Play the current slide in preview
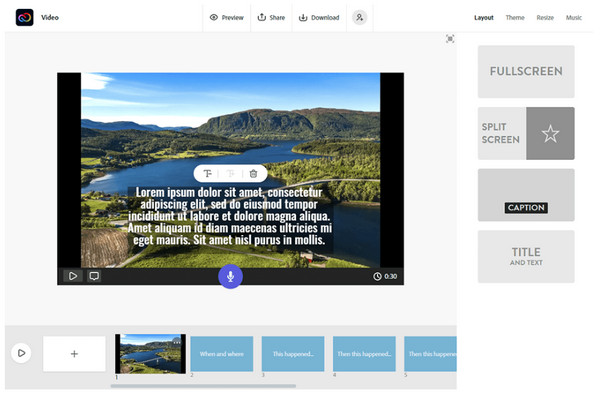 73,276
